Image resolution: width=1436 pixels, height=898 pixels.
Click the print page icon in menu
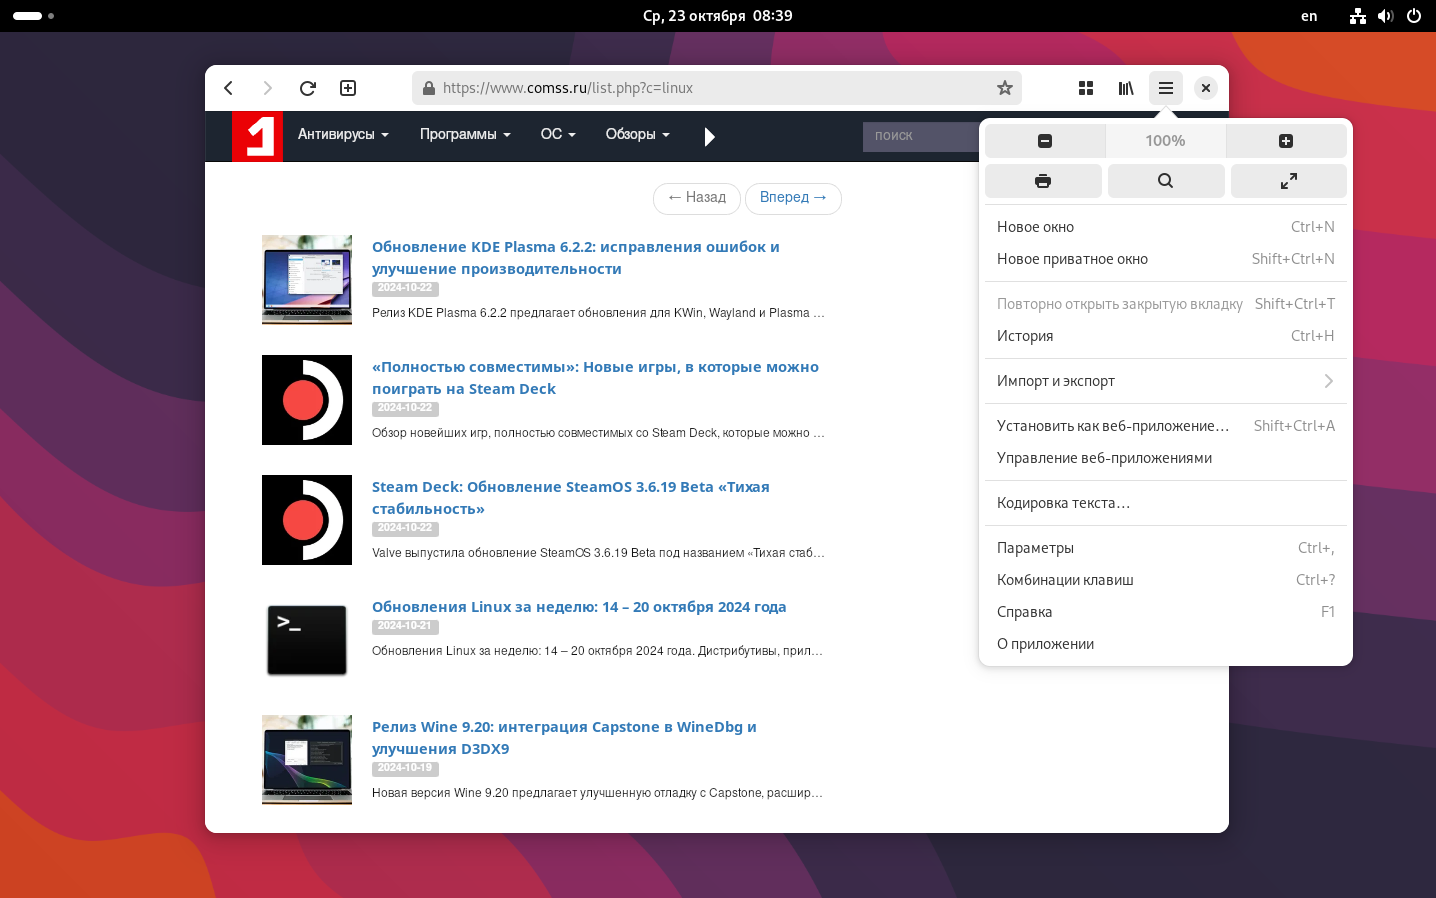tap(1043, 181)
